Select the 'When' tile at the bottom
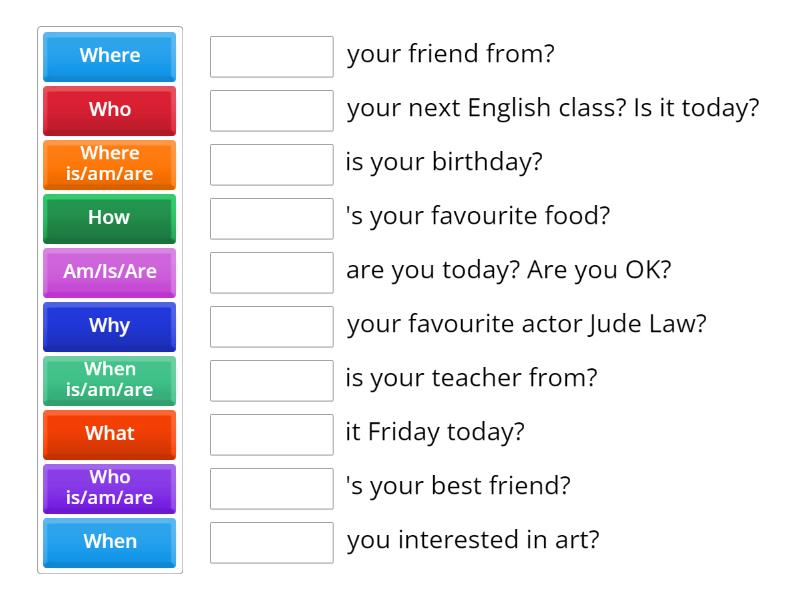The height and width of the screenshot is (600, 800). (108, 542)
